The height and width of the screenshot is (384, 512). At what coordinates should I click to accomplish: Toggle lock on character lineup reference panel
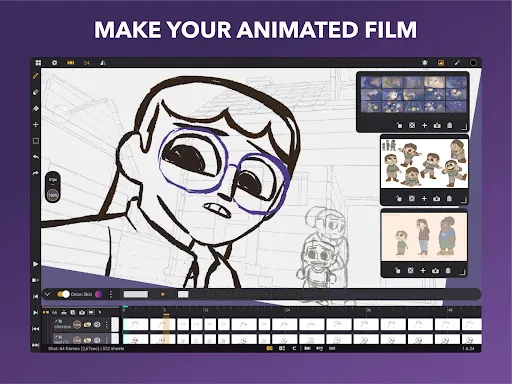(398, 271)
